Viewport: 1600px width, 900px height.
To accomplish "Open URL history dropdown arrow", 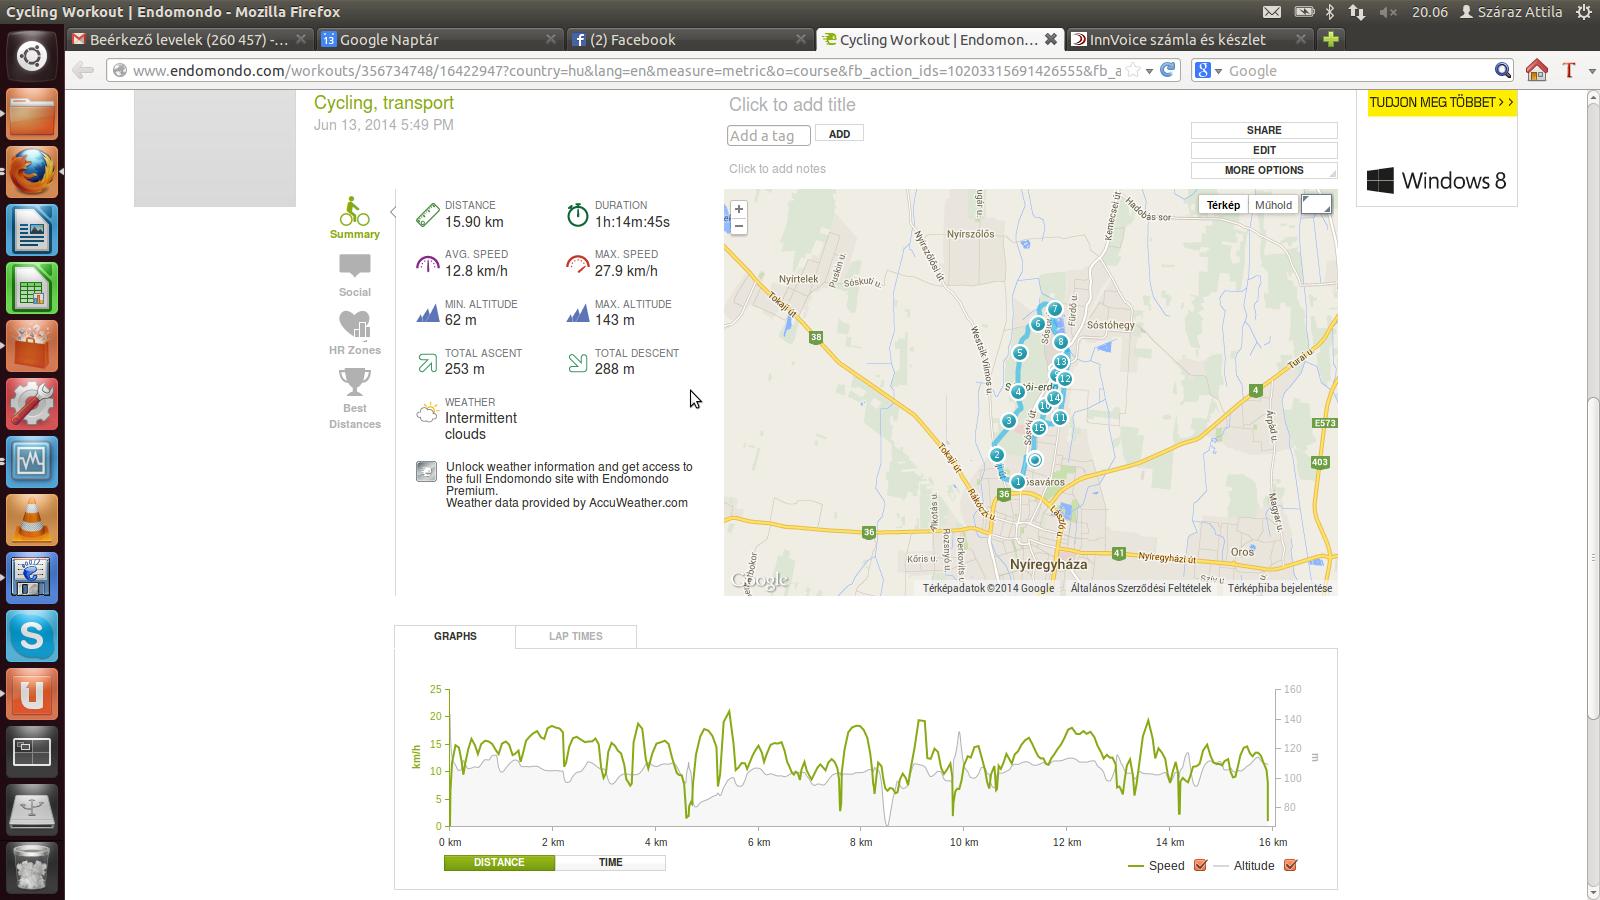I will (x=1150, y=70).
